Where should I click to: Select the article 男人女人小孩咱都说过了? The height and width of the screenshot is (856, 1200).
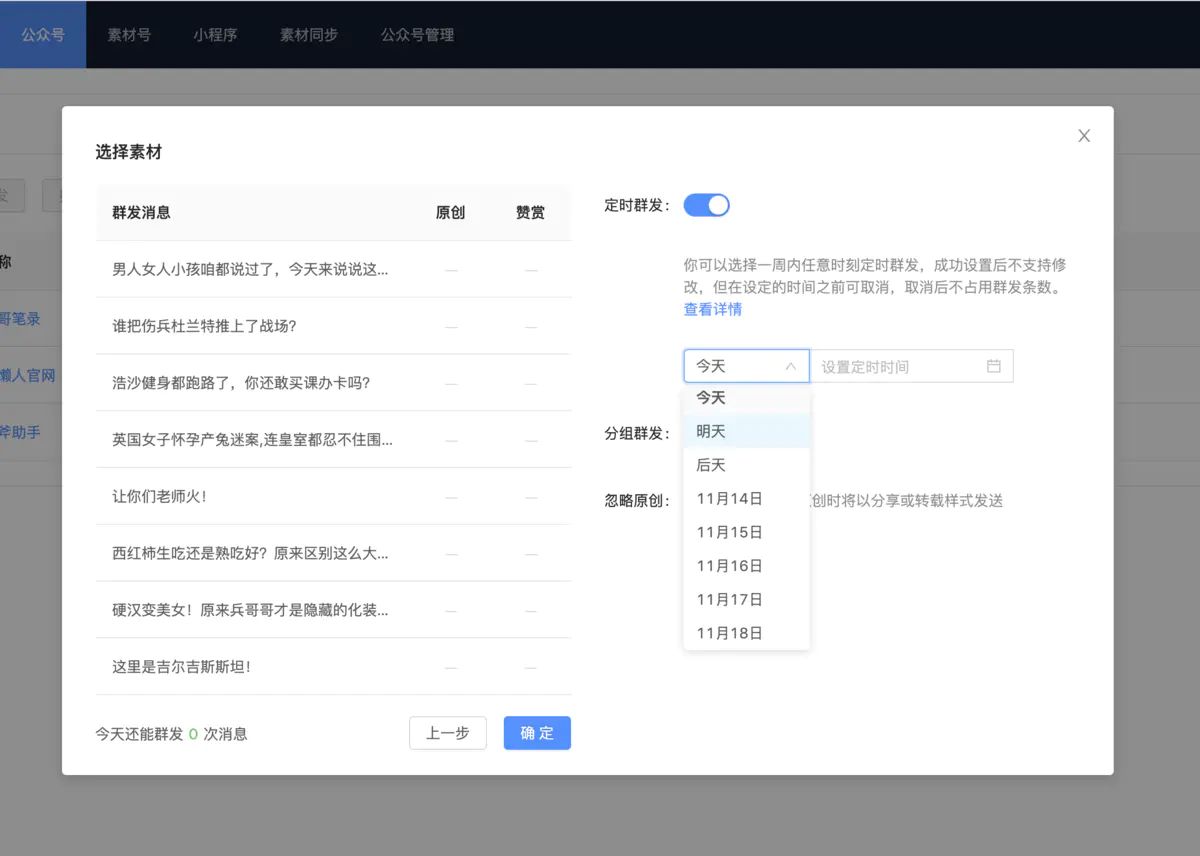333,269
